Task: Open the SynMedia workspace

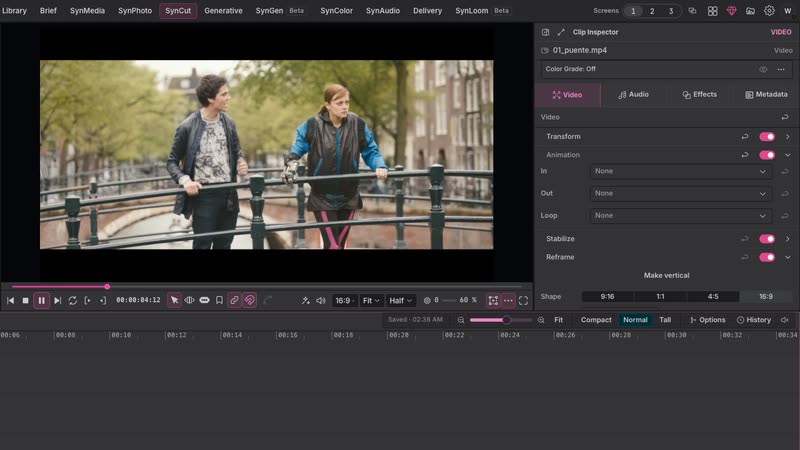Action: pyautogui.click(x=87, y=11)
